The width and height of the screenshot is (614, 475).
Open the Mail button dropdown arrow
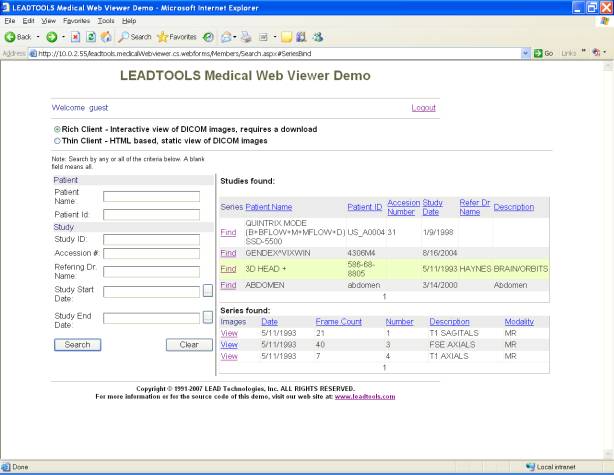(x=235, y=37)
